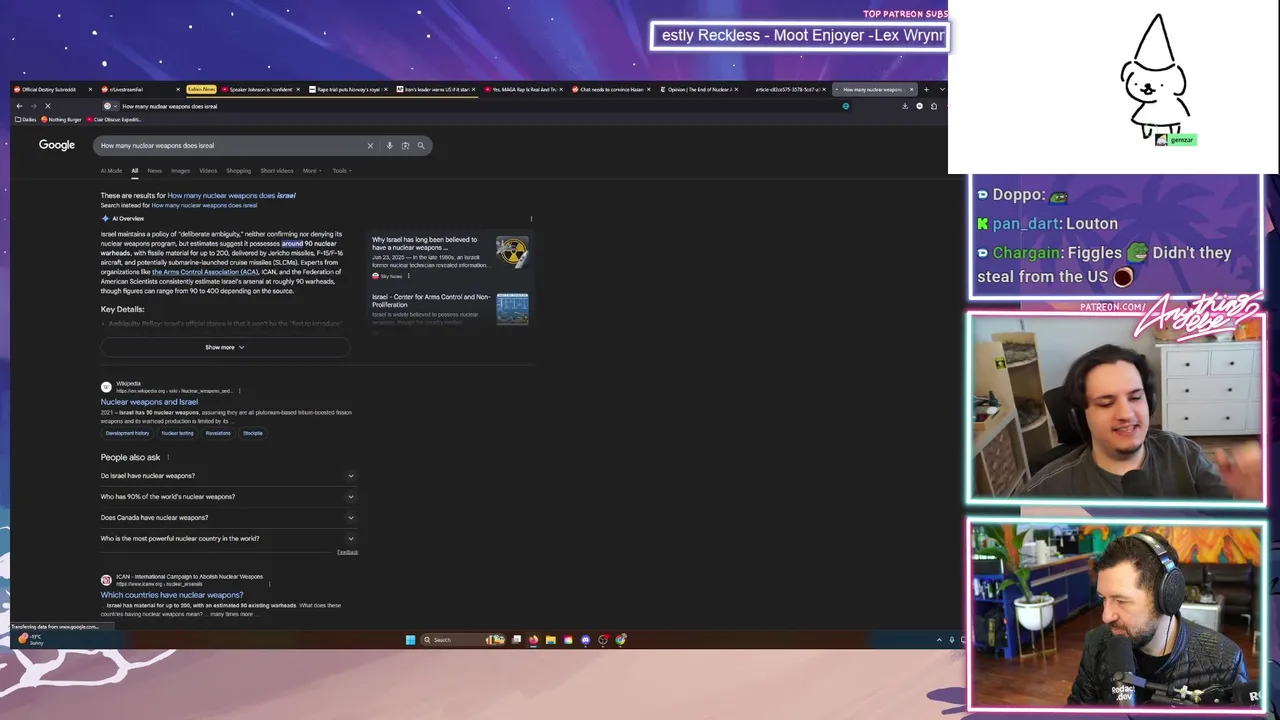The image size is (1280, 720).
Task: Open the Dailies bookmarks folder
Action: [x=26, y=120]
